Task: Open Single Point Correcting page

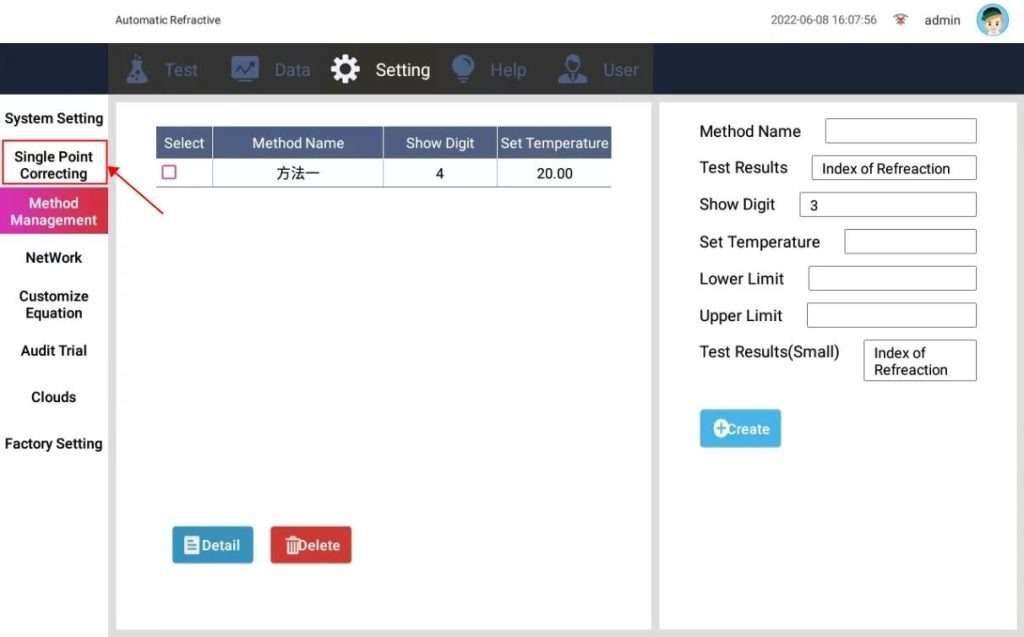Action: pyautogui.click(x=54, y=165)
